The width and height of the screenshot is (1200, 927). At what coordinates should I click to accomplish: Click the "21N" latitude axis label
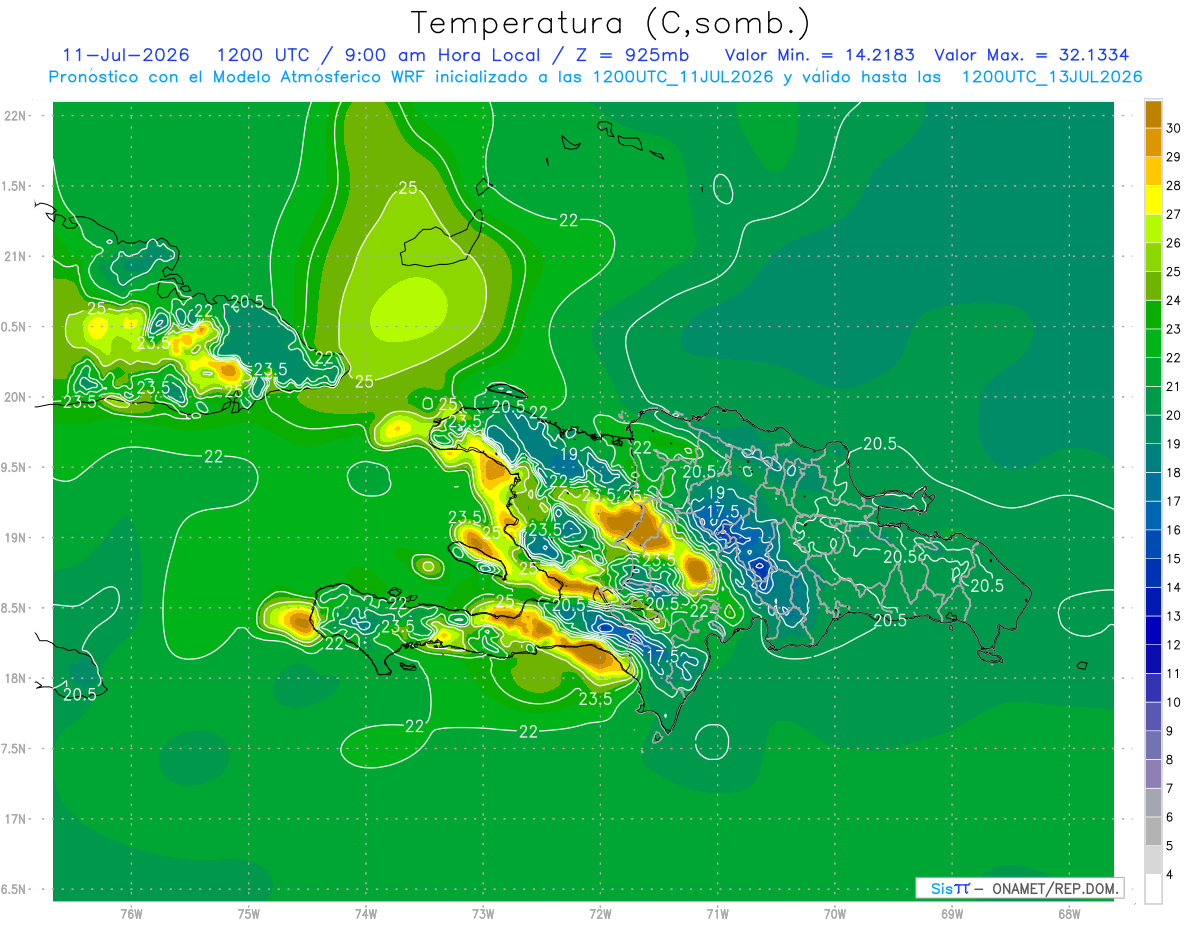[17, 256]
